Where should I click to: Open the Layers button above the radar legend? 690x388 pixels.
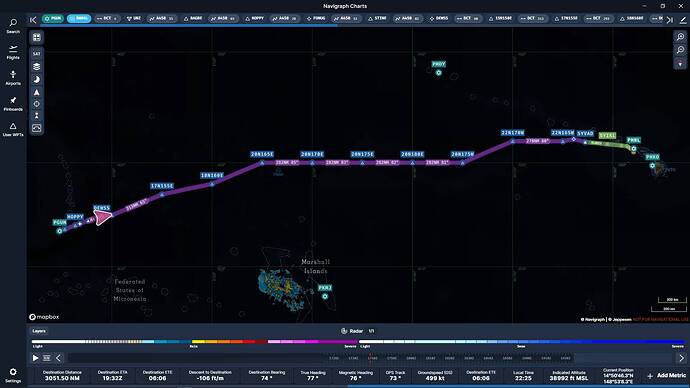[x=39, y=331]
